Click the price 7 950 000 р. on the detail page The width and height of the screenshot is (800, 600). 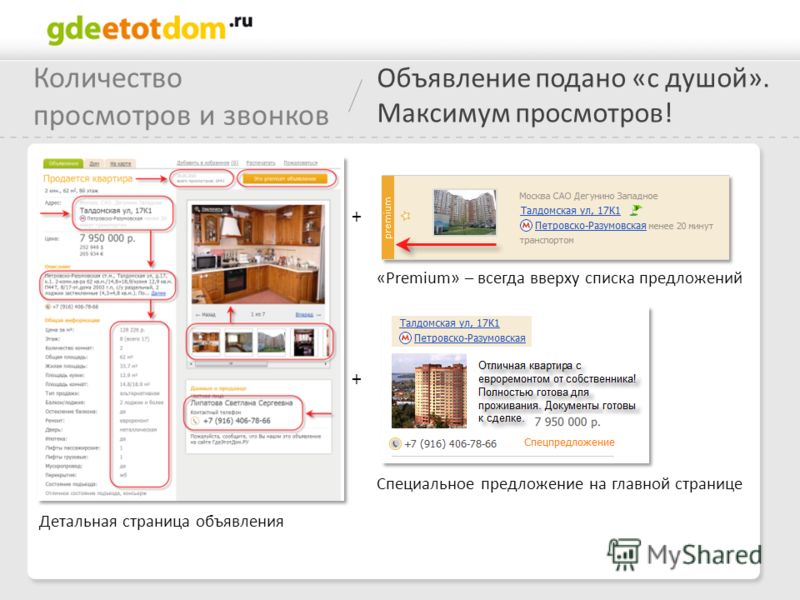click(108, 238)
